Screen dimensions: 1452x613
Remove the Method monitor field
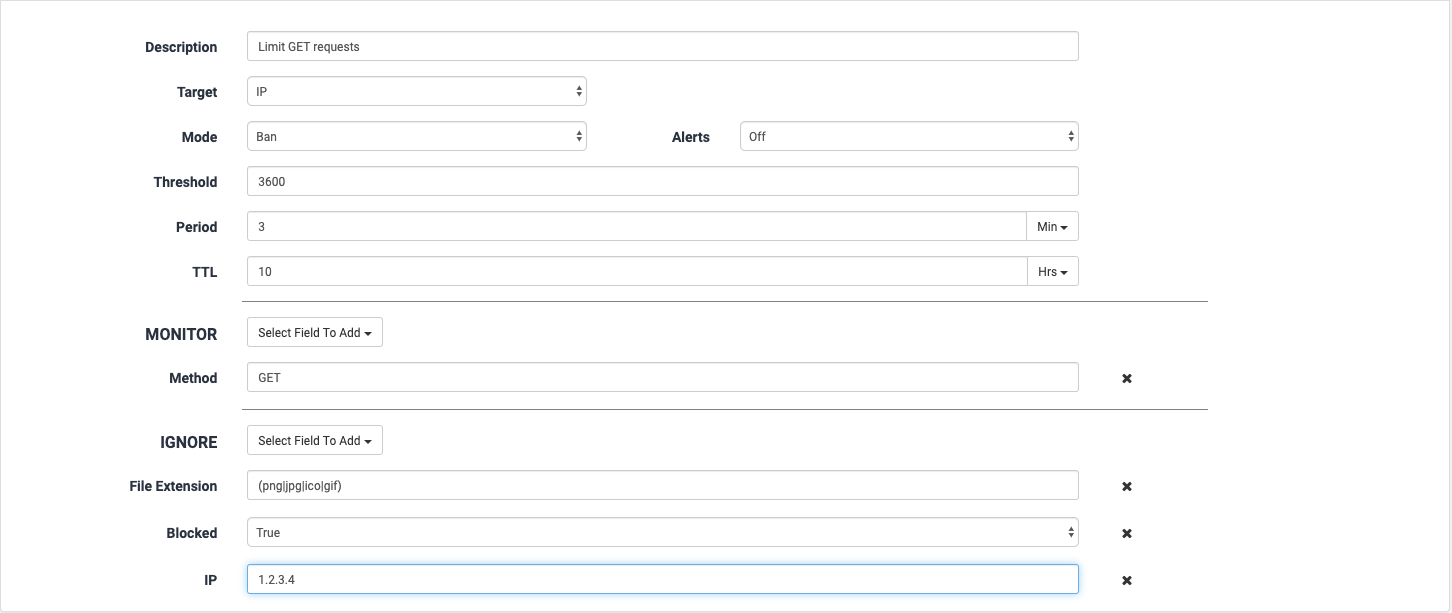click(x=1126, y=378)
